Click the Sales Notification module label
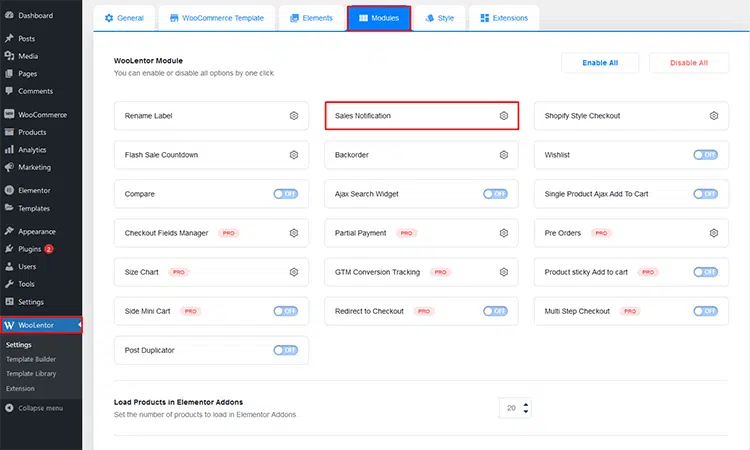This screenshot has width=750, height=450. pos(363,116)
